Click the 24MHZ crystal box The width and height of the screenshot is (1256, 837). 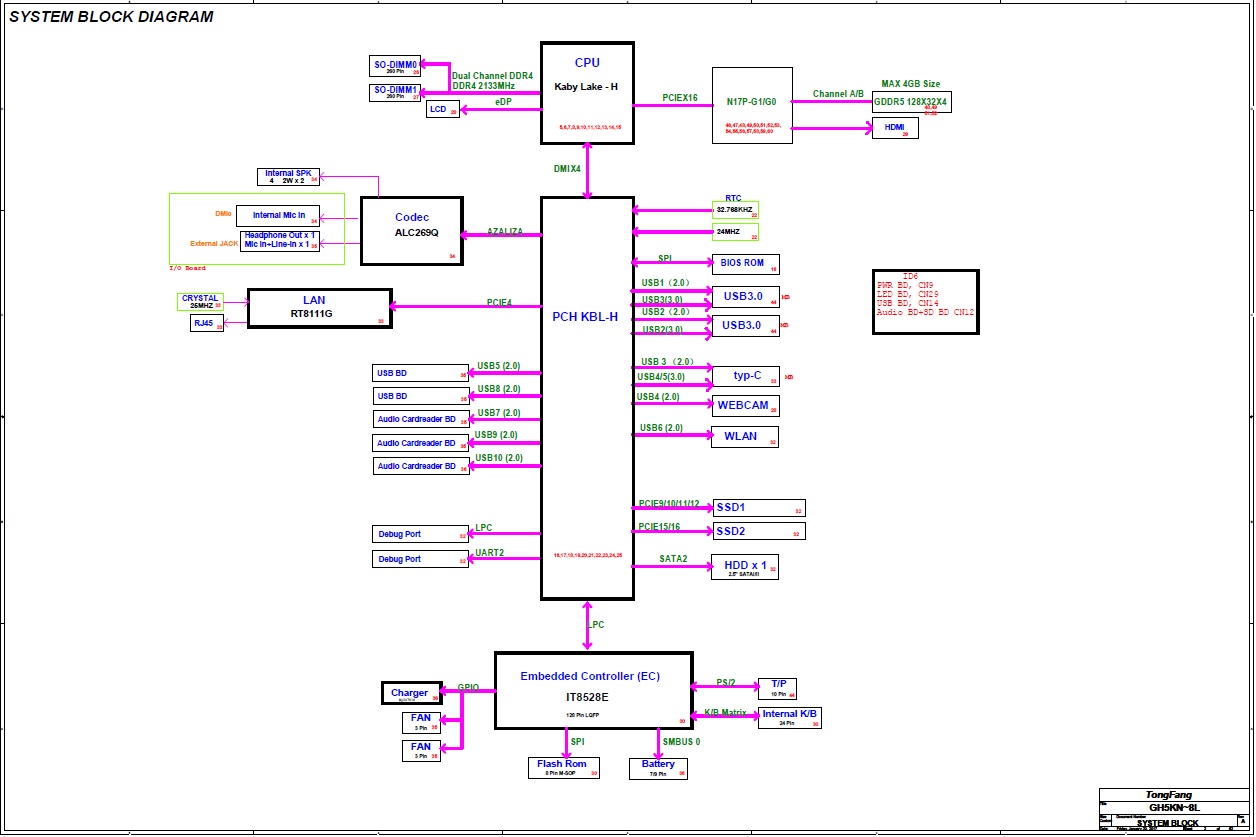[735, 232]
